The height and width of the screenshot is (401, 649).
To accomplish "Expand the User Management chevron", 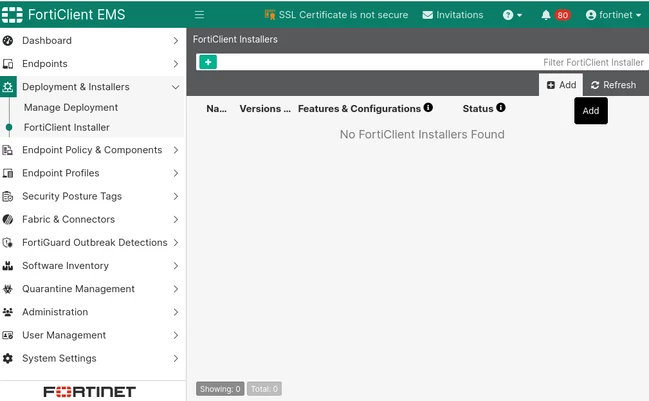I will (x=175, y=335).
